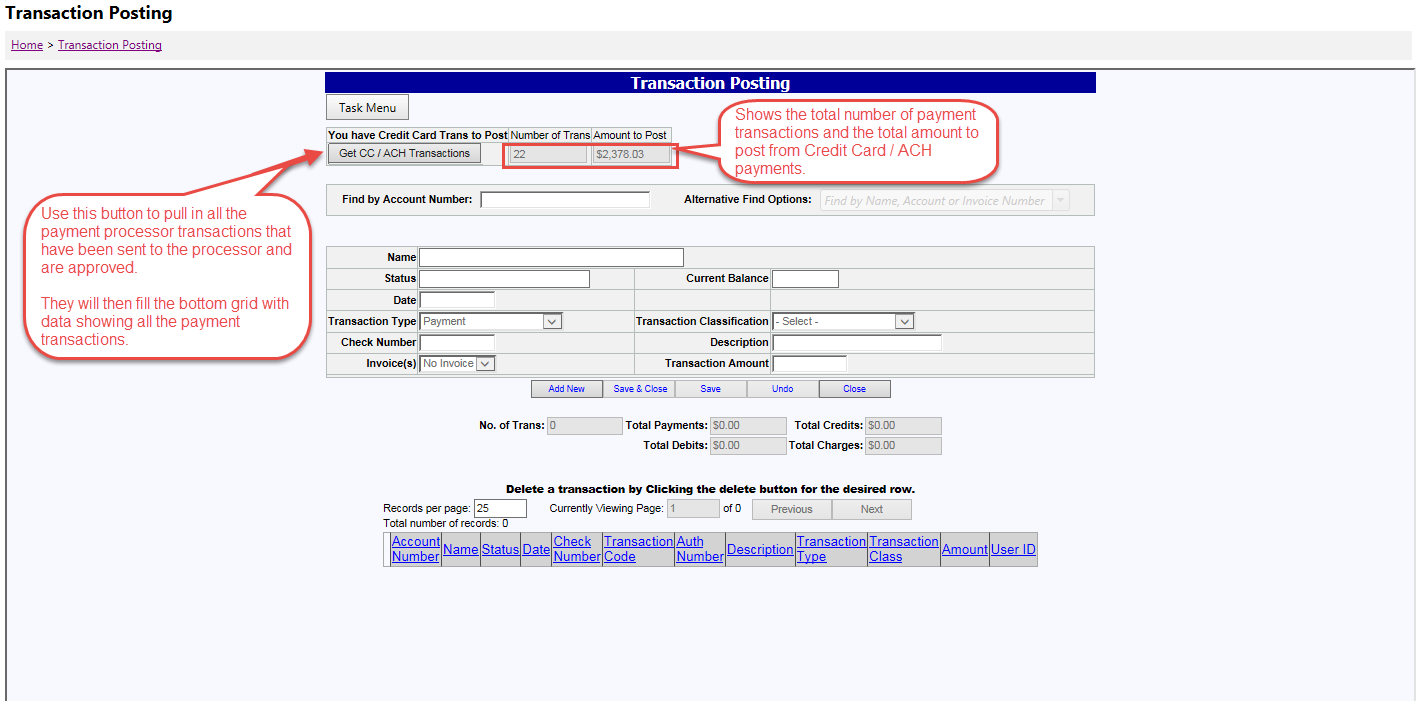Click Next to view the next page
This screenshot has height=701, width=1417.
870,508
